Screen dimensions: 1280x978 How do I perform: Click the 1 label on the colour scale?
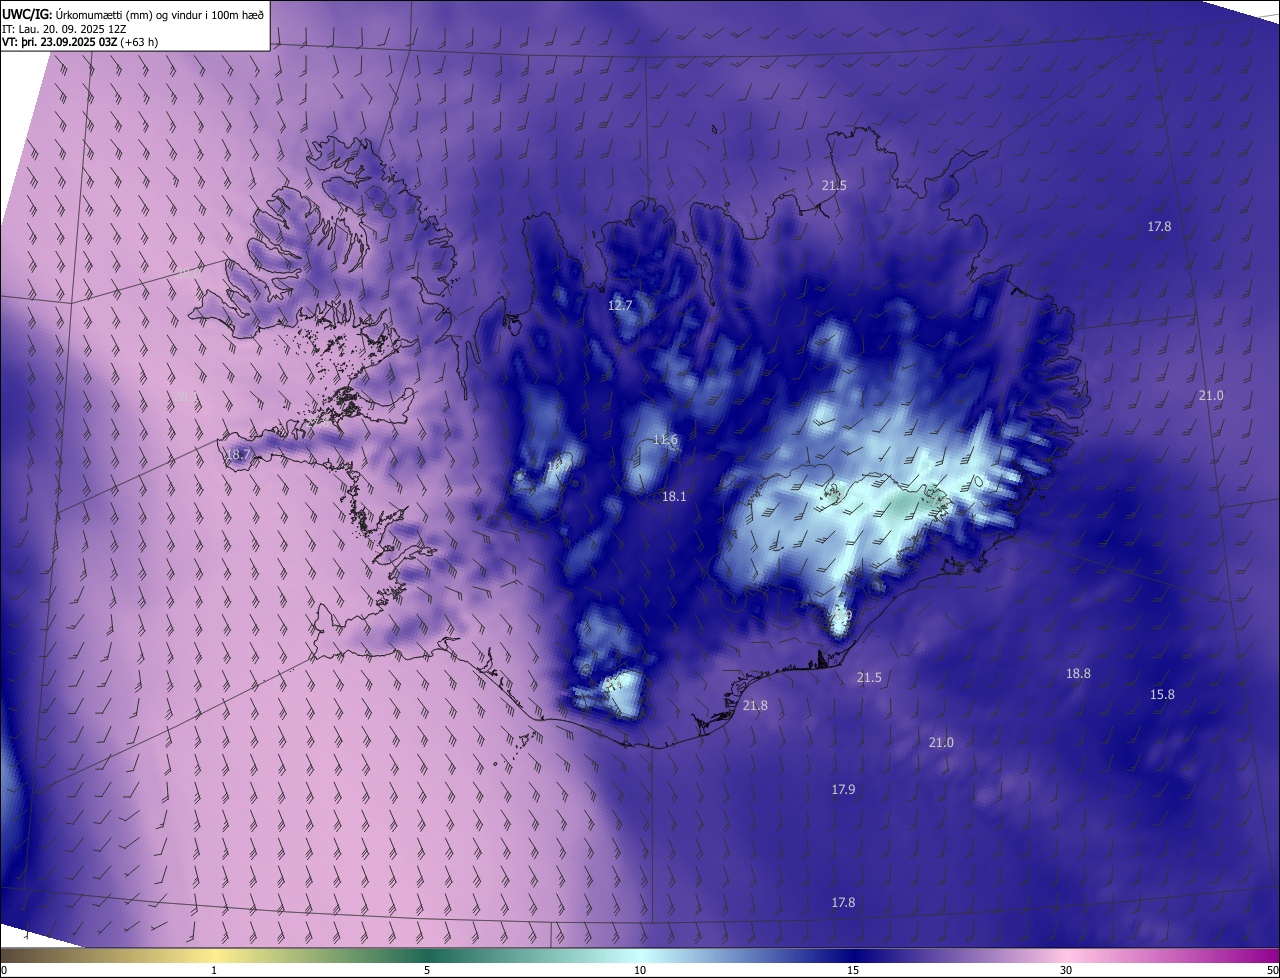click(214, 970)
